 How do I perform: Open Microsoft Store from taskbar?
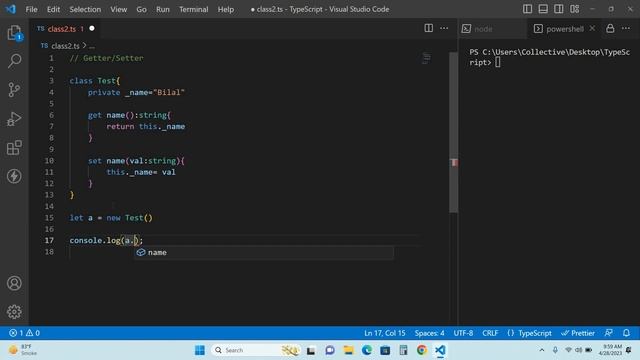click(385, 350)
